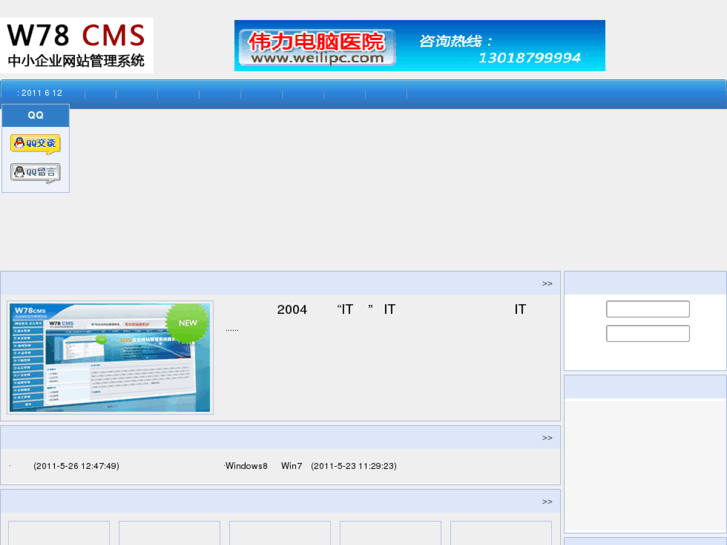Click the >> more link above the empty thumbnail boxes
This screenshot has width=727, height=545.
pos(547,502)
